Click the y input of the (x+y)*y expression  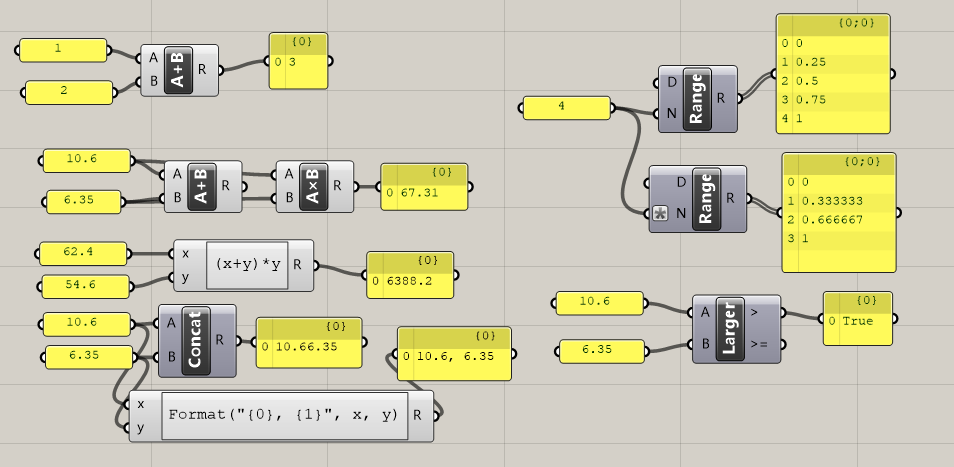click(186, 277)
